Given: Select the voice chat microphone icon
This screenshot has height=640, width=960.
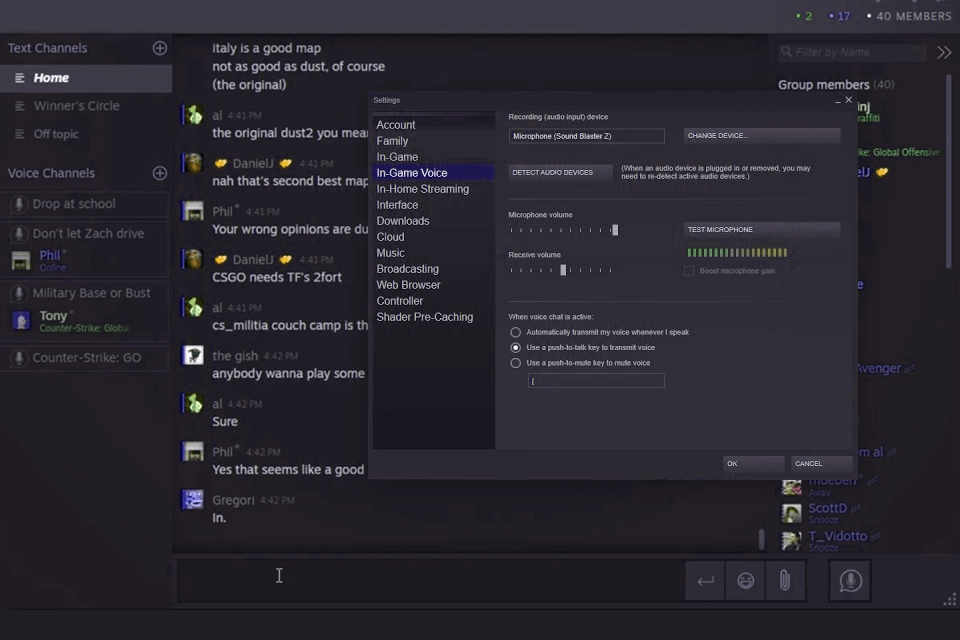Looking at the screenshot, I should [x=850, y=580].
